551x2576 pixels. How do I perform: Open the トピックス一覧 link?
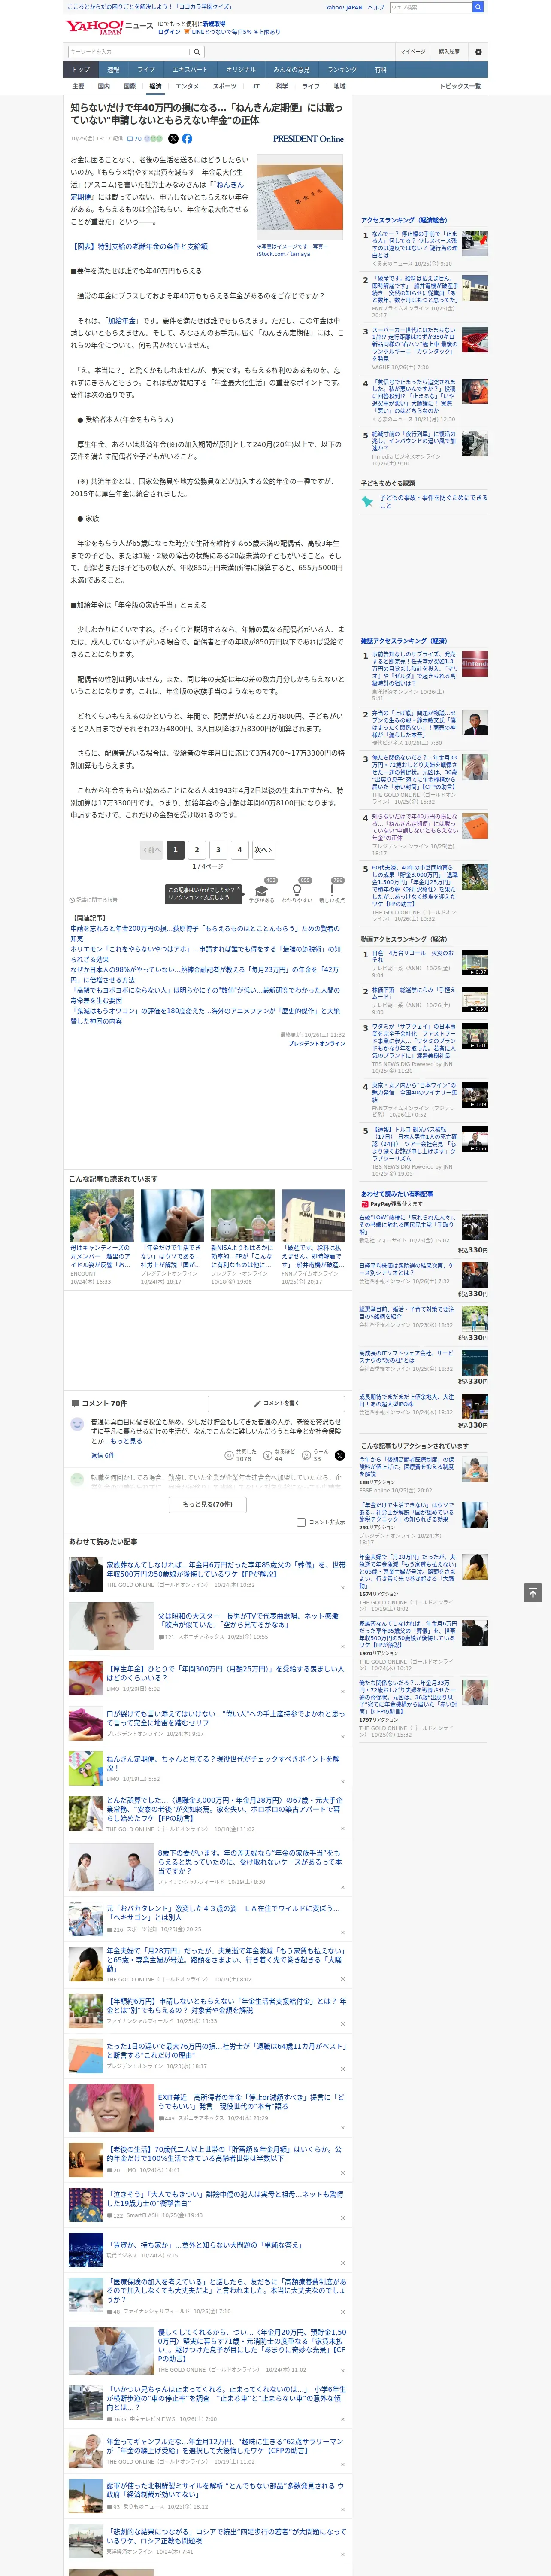460,86
